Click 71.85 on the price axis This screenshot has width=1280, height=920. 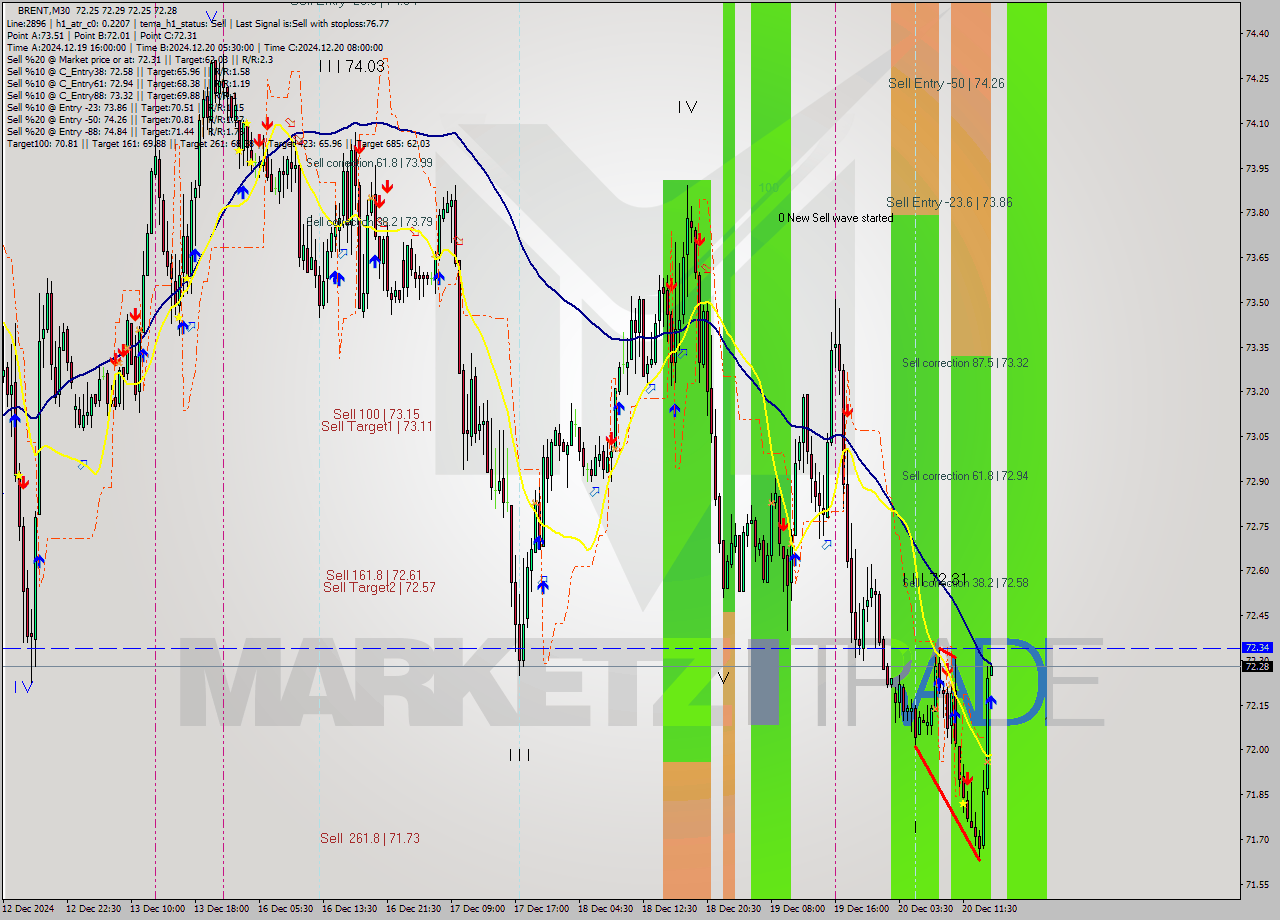[x=1257, y=795]
